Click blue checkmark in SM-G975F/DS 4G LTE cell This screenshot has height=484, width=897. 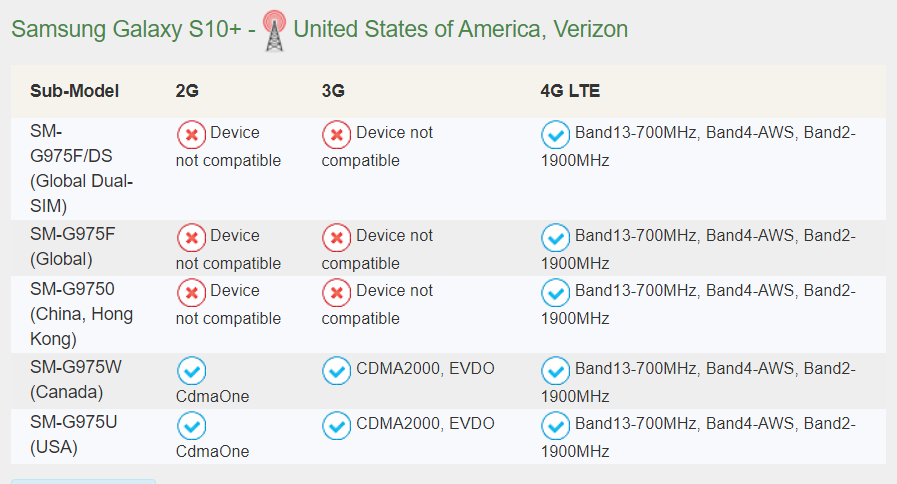(555, 135)
